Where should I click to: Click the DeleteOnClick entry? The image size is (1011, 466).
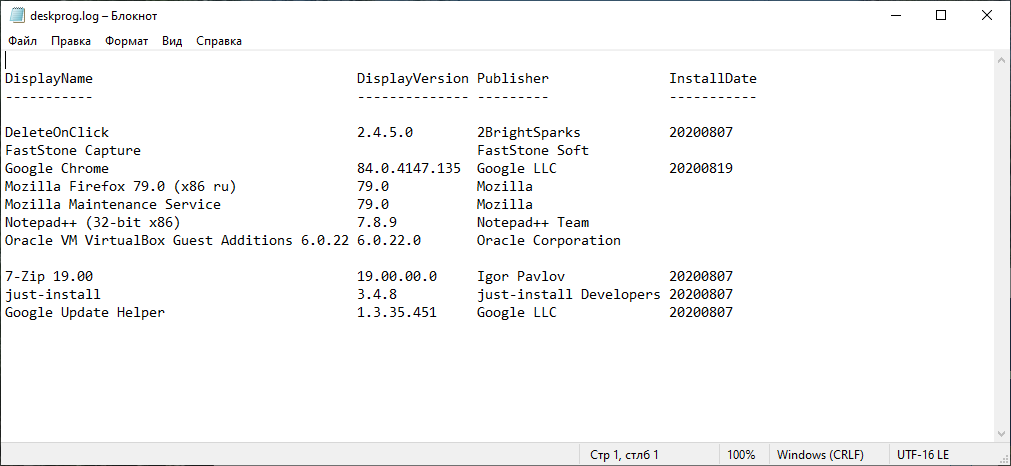(x=57, y=133)
